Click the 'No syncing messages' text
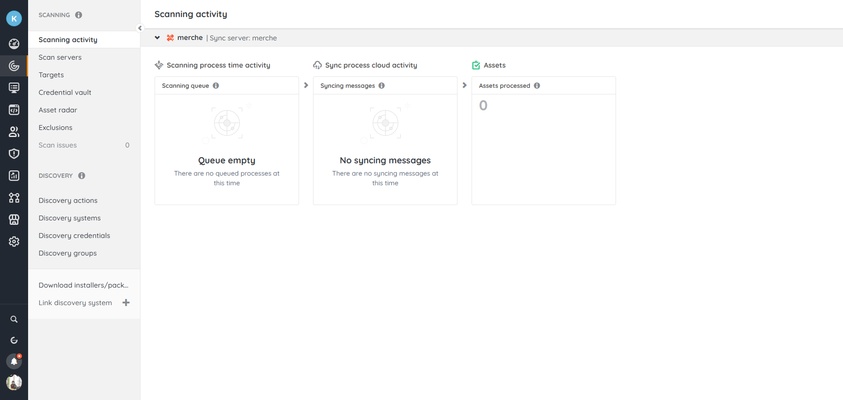This screenshot has height=400, width=843. 385,160
